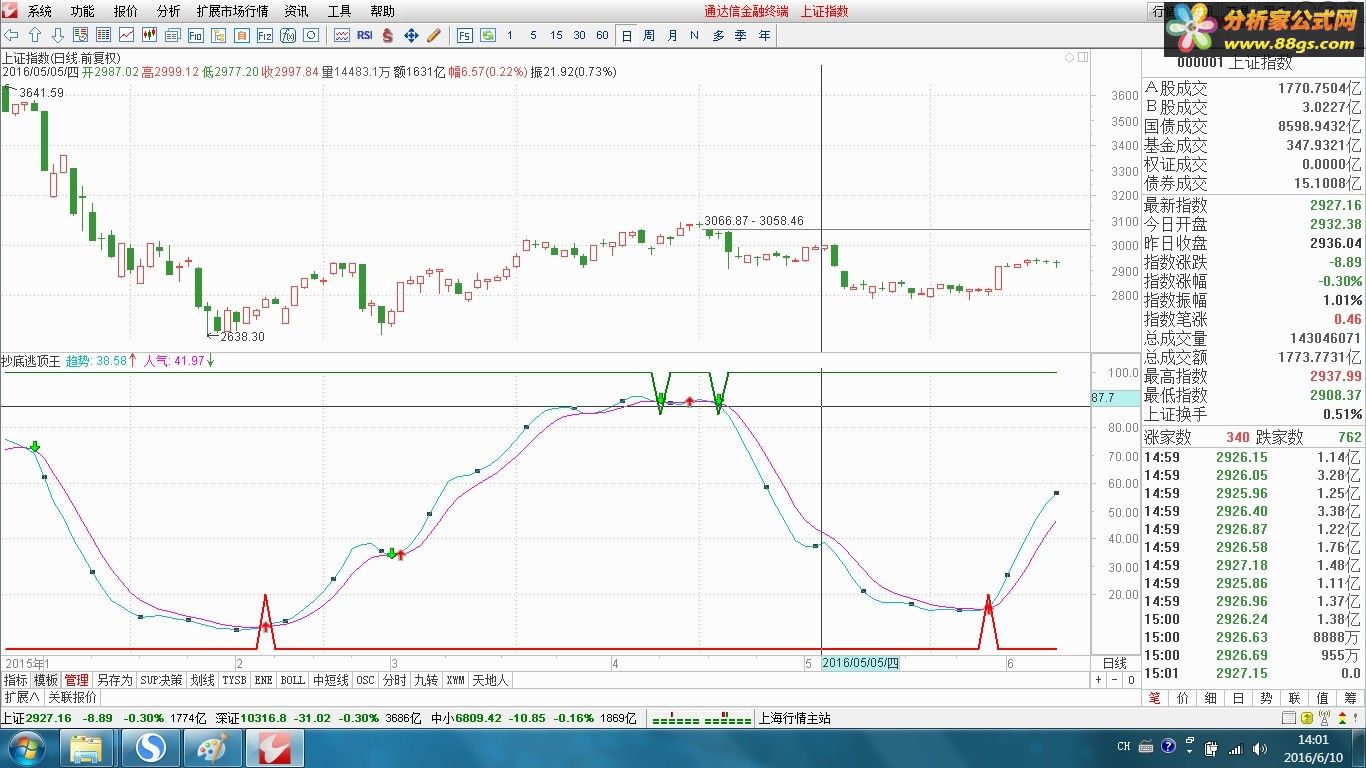Open the 扩展市场行情 menu

(x=232, y=12)
